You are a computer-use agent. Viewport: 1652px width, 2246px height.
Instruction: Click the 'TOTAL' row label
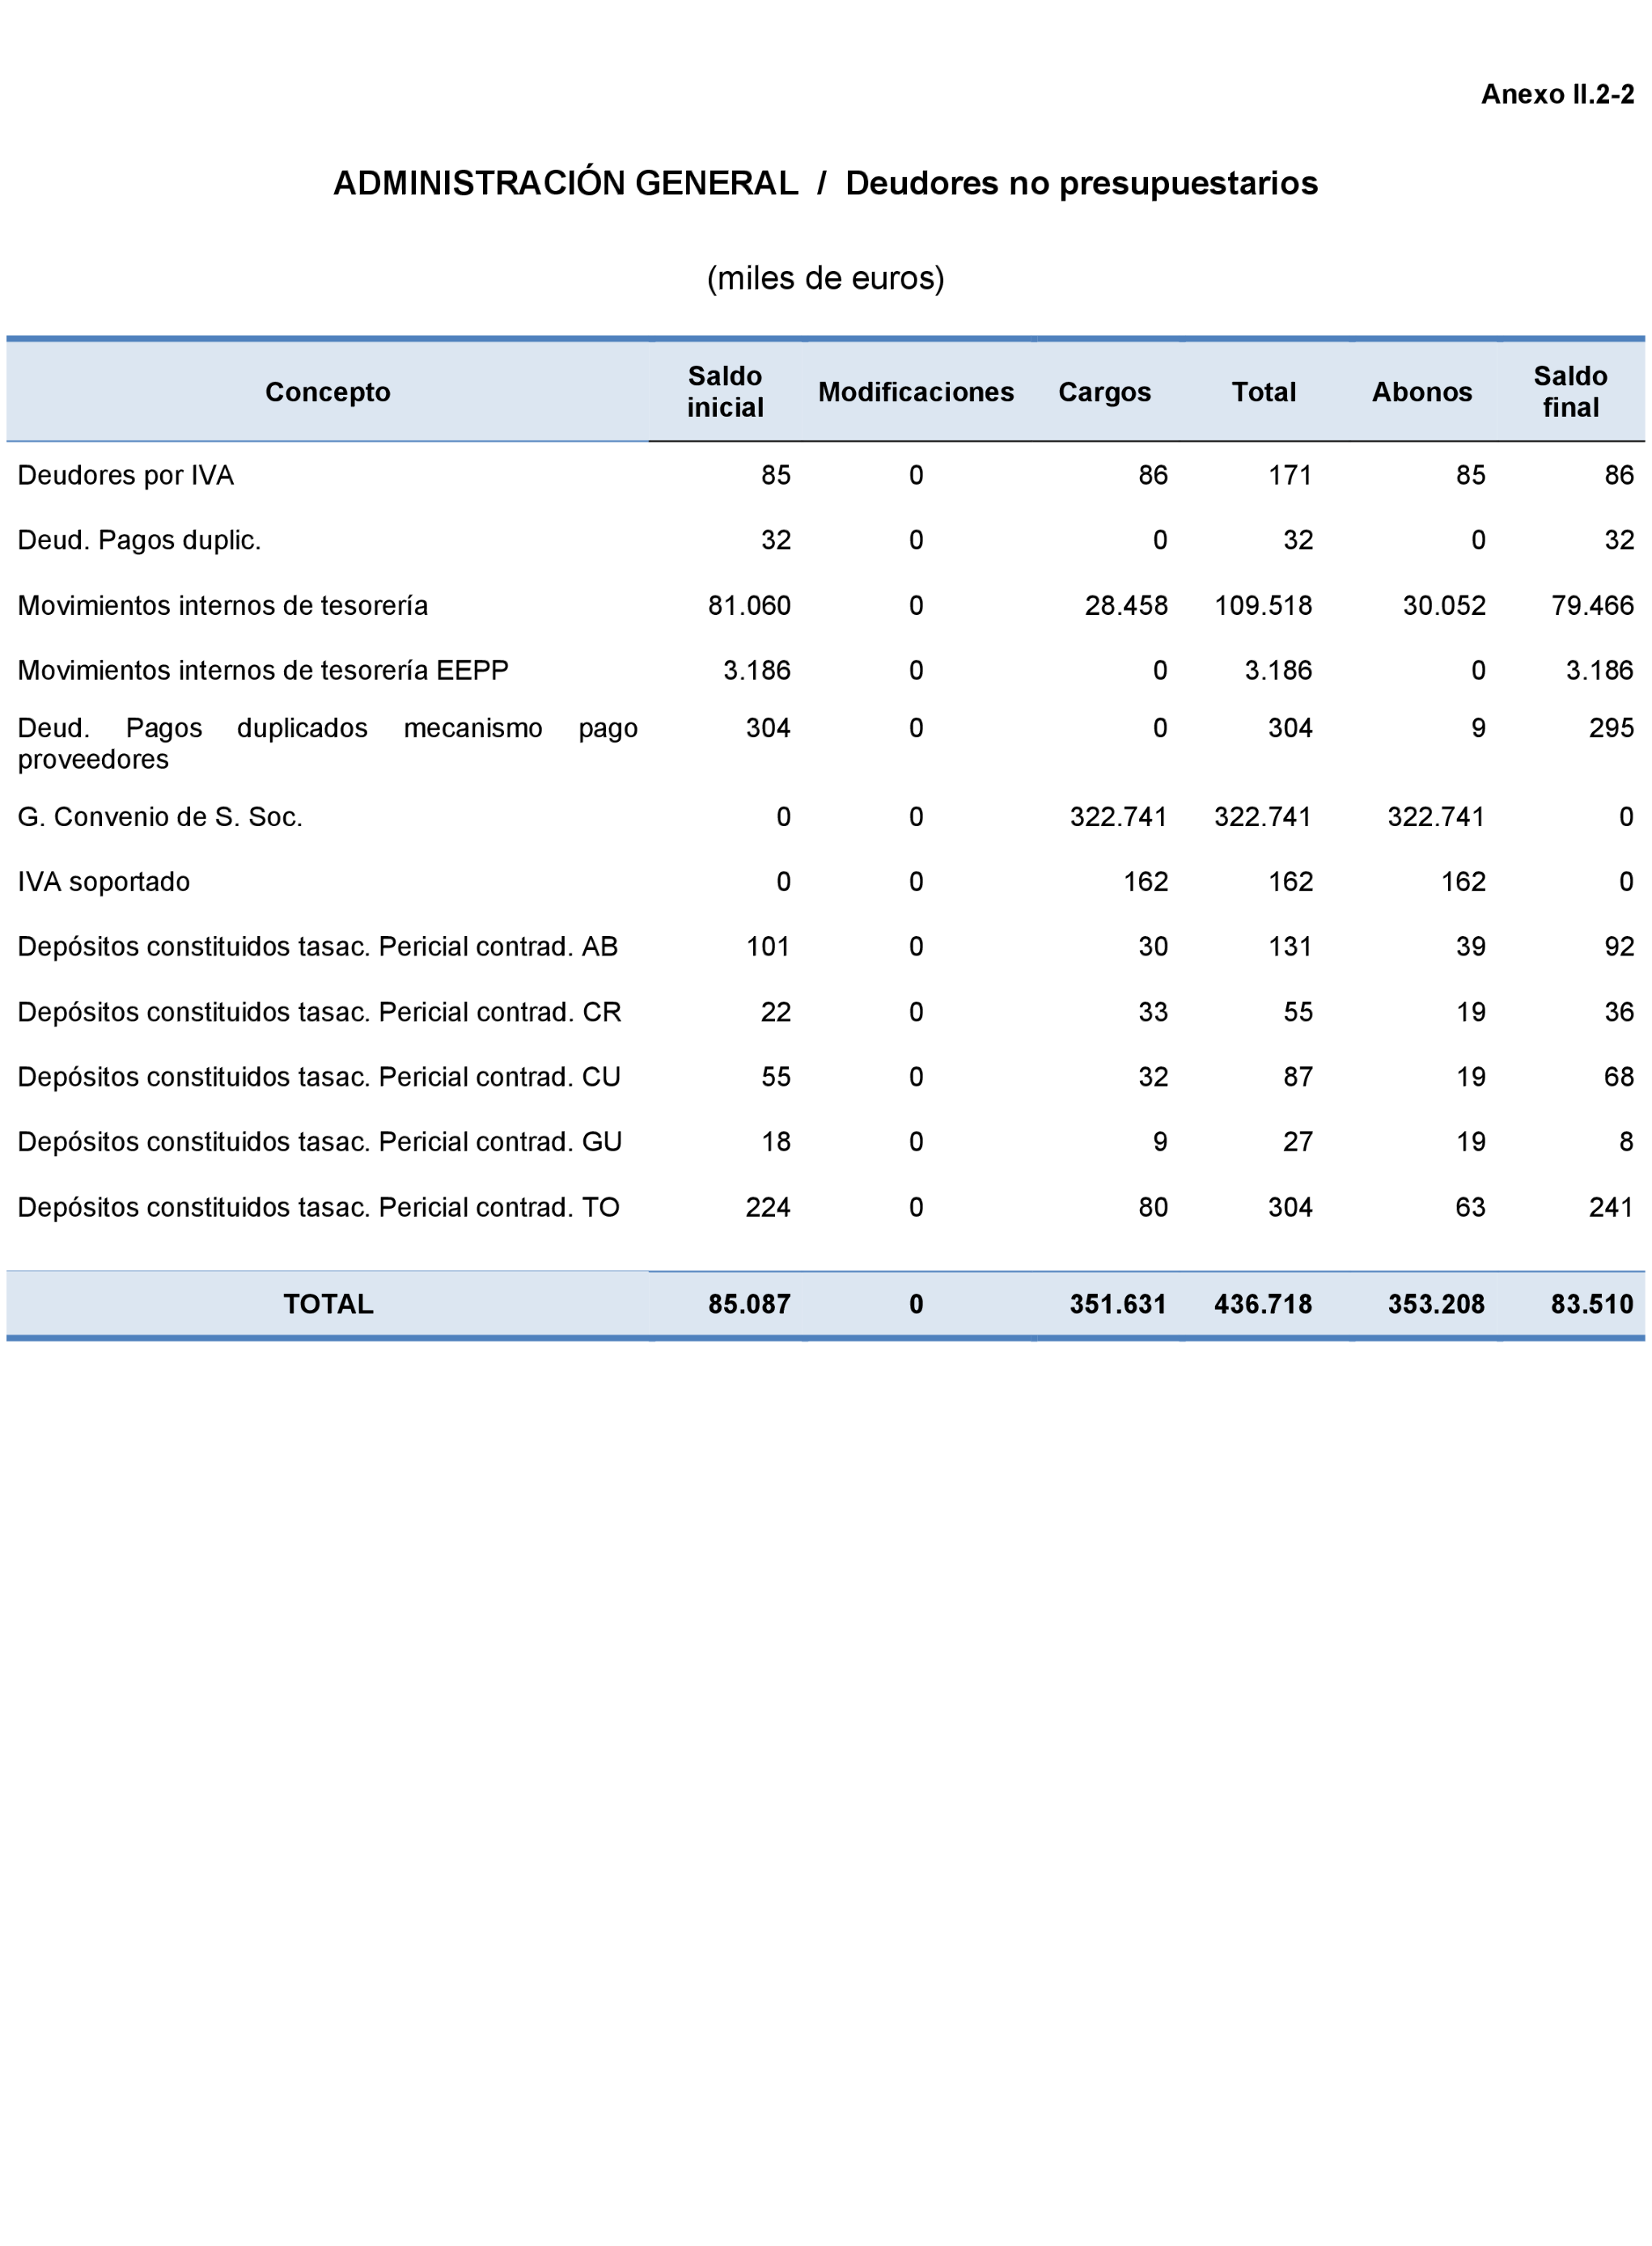coord(328,1304)
